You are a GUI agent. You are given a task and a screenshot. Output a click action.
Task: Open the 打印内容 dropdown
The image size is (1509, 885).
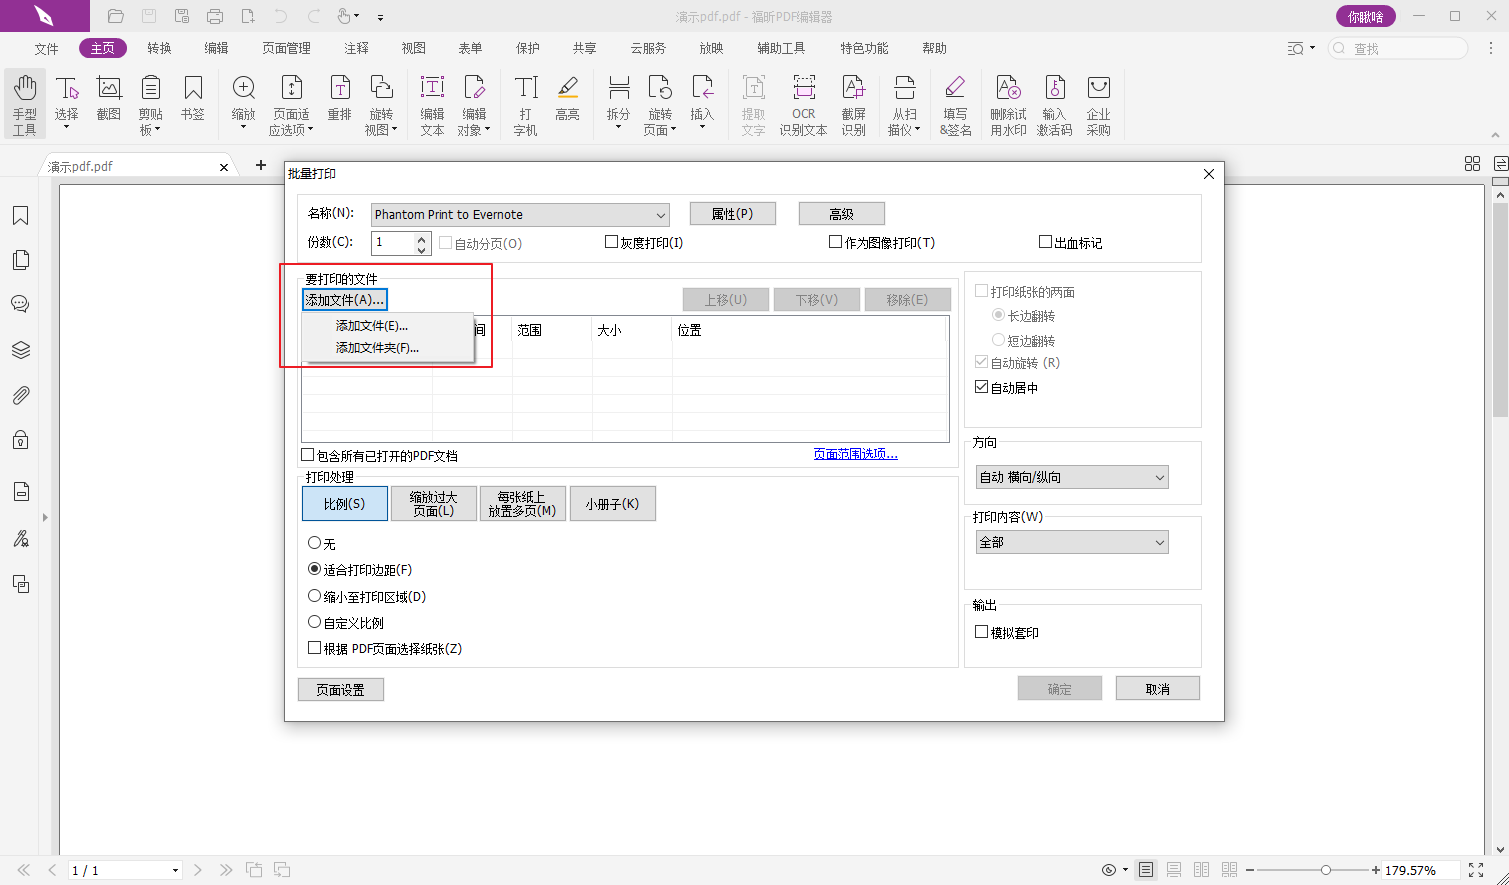[x=1071, y=543]
